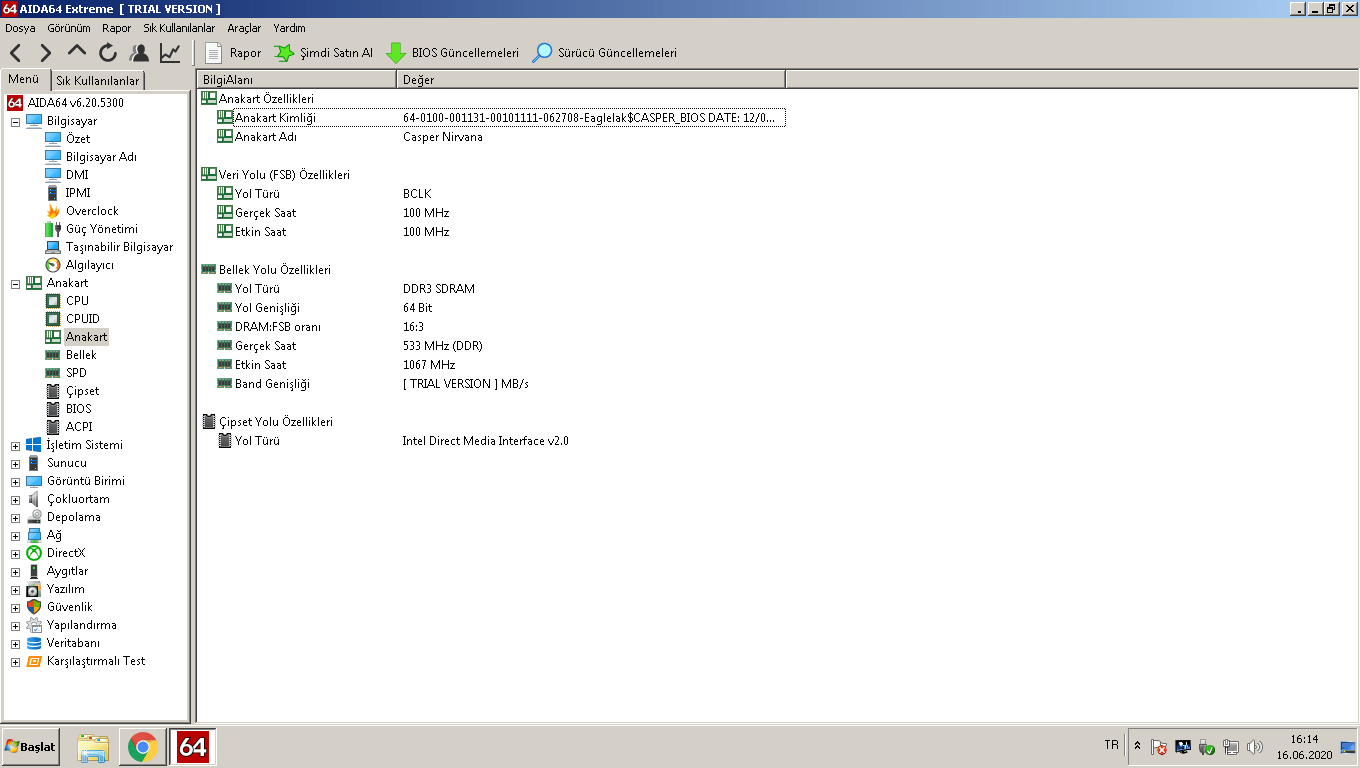Select SPD in the tree
Screen dimensions: 1360x768
[76, 373]
